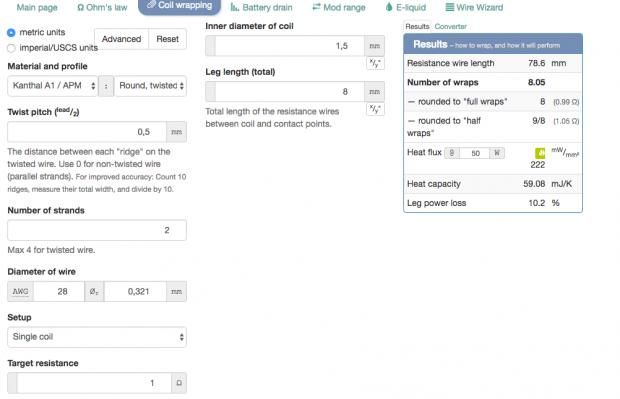Viewport: 620px width, 399px height.
Task: Click the full wraps resistance (0.99 Ω)
Action: [x=566, y=102]
